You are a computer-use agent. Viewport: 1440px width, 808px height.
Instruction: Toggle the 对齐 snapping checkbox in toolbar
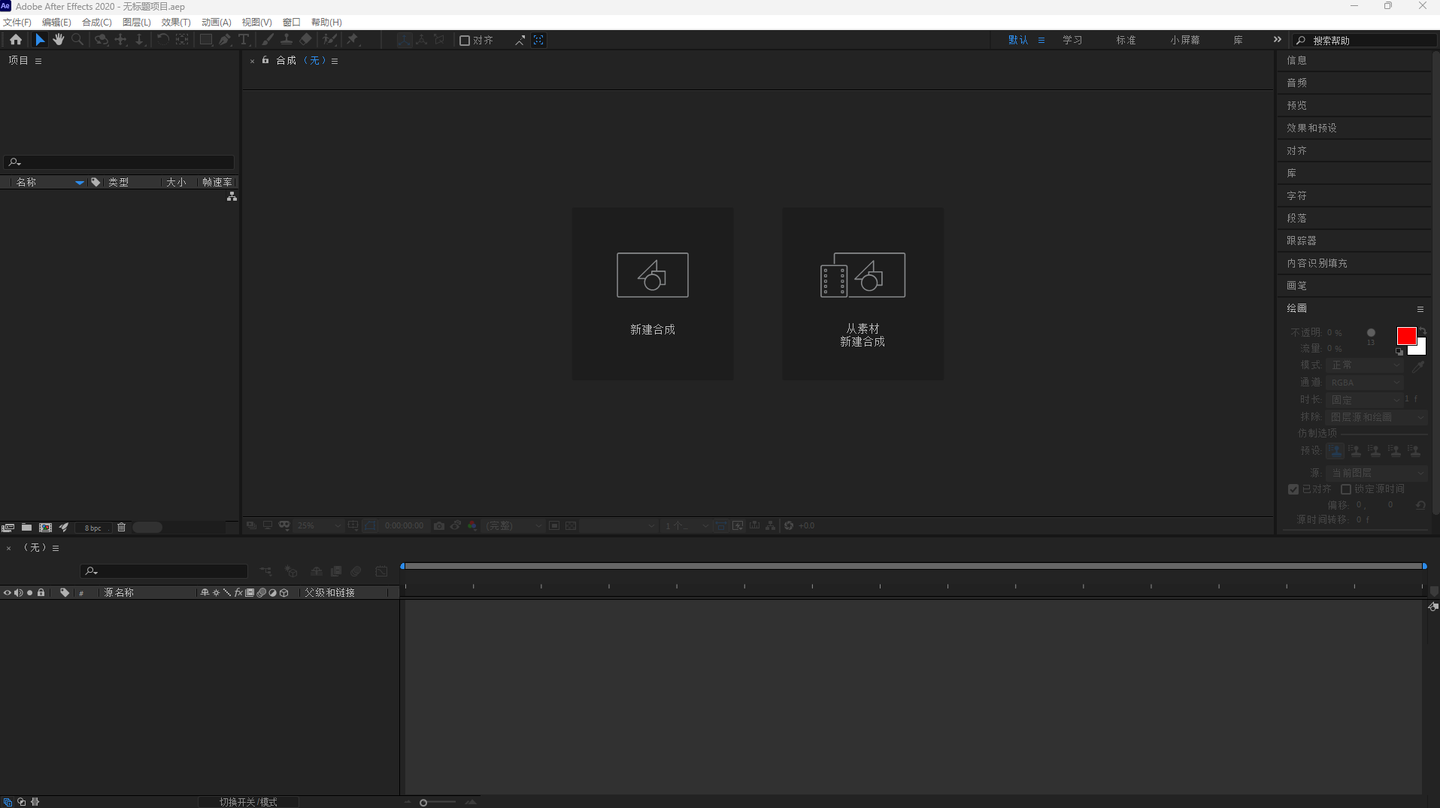click(464, 40)
